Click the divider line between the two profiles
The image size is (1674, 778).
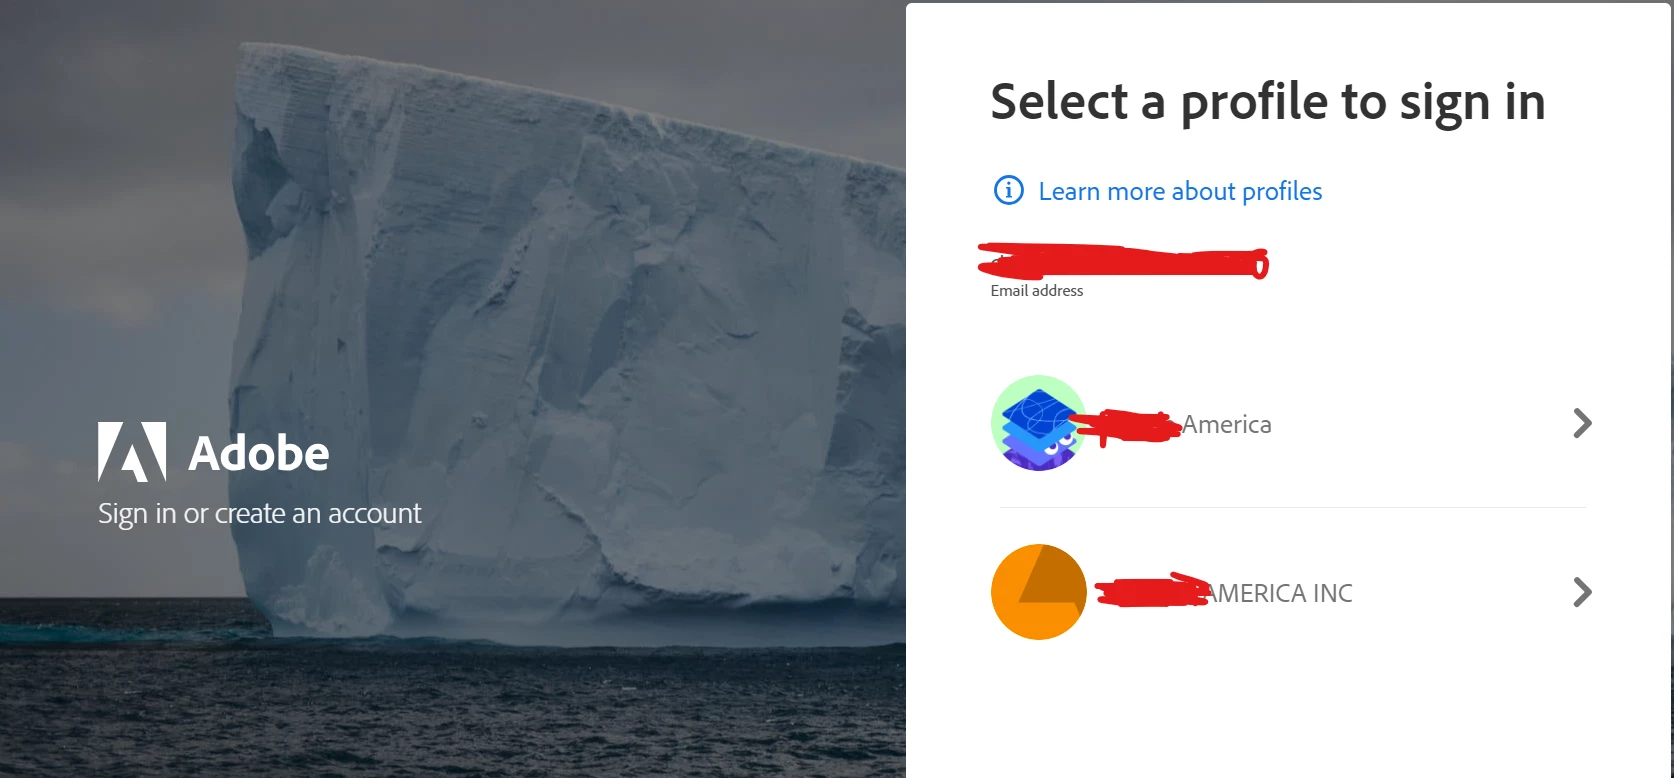(1292, 507)
